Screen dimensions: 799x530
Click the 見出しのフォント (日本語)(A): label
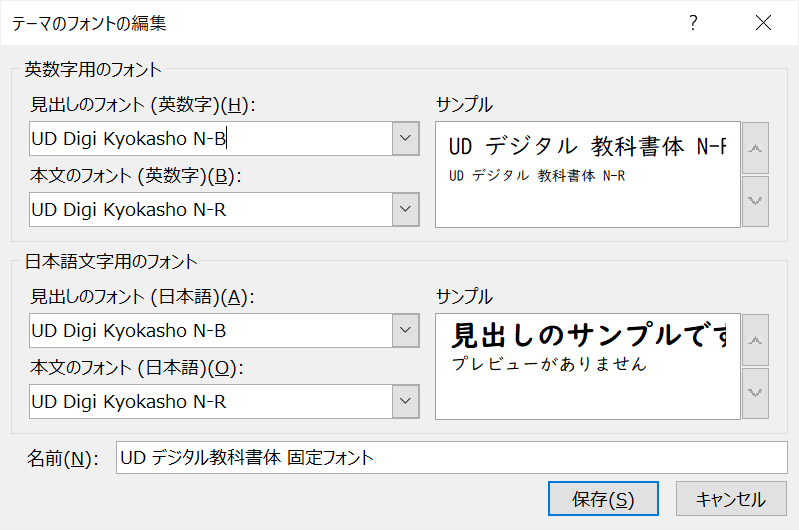coord(143,297)
